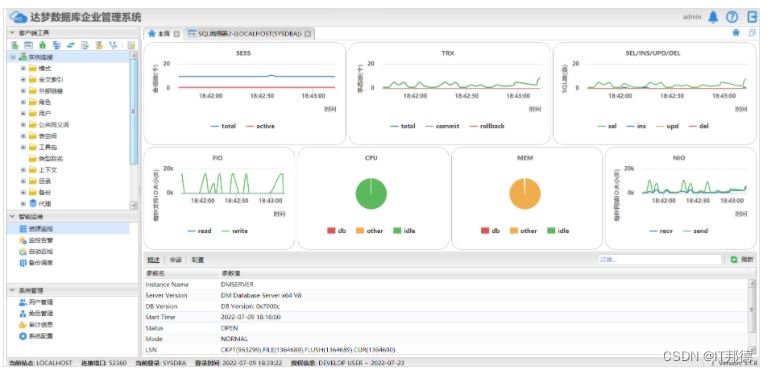768x372 pixels.
Task: Select the 概述 overview sub-tab
Action: click(153, 260)
